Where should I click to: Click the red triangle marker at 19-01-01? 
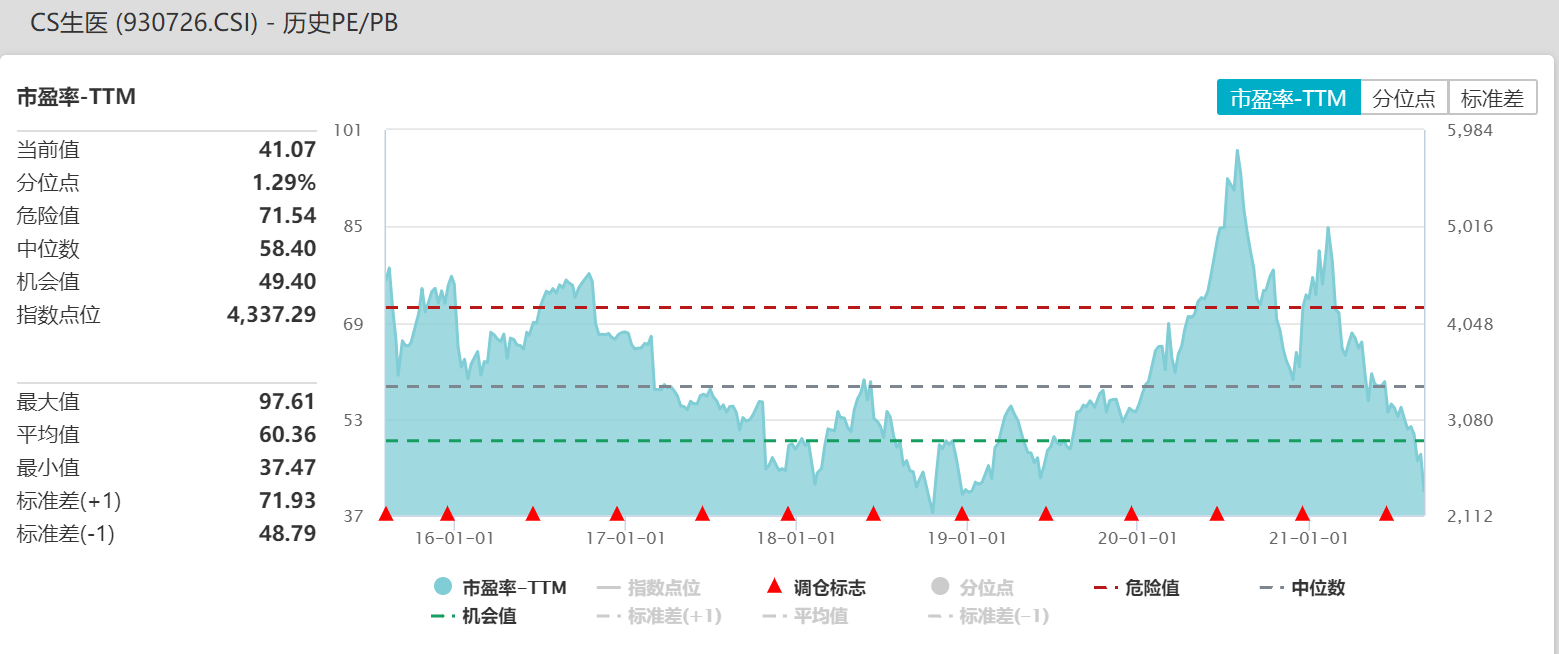[x=962, y=513]
